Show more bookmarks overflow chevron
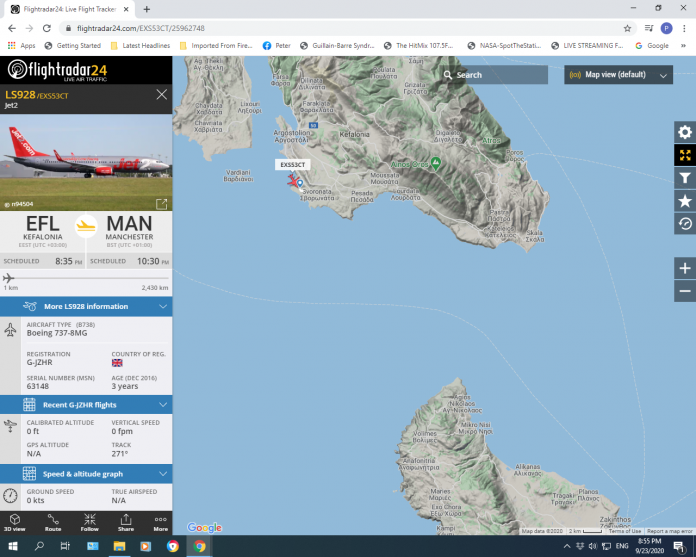This screenshot has width=696, height=557. [x=683, y=46]
